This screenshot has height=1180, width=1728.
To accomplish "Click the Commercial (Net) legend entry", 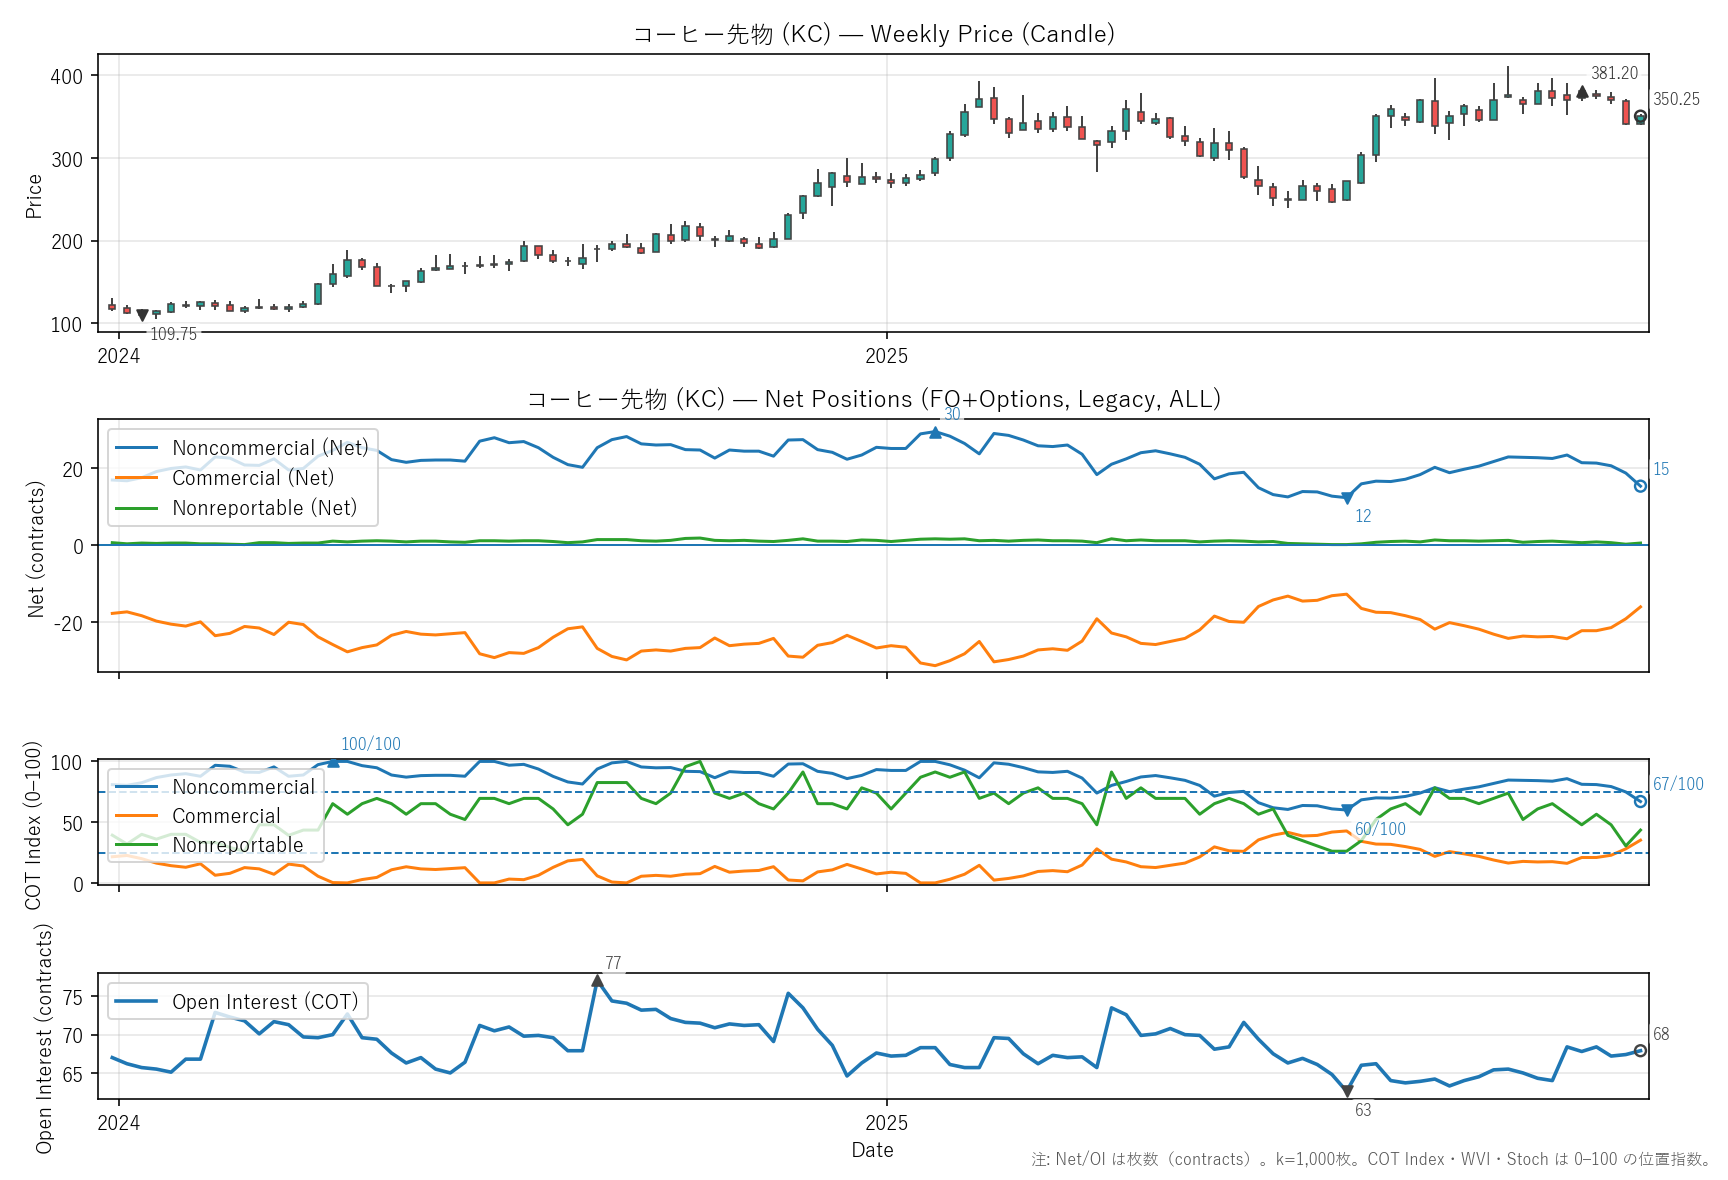I will 252,478.
